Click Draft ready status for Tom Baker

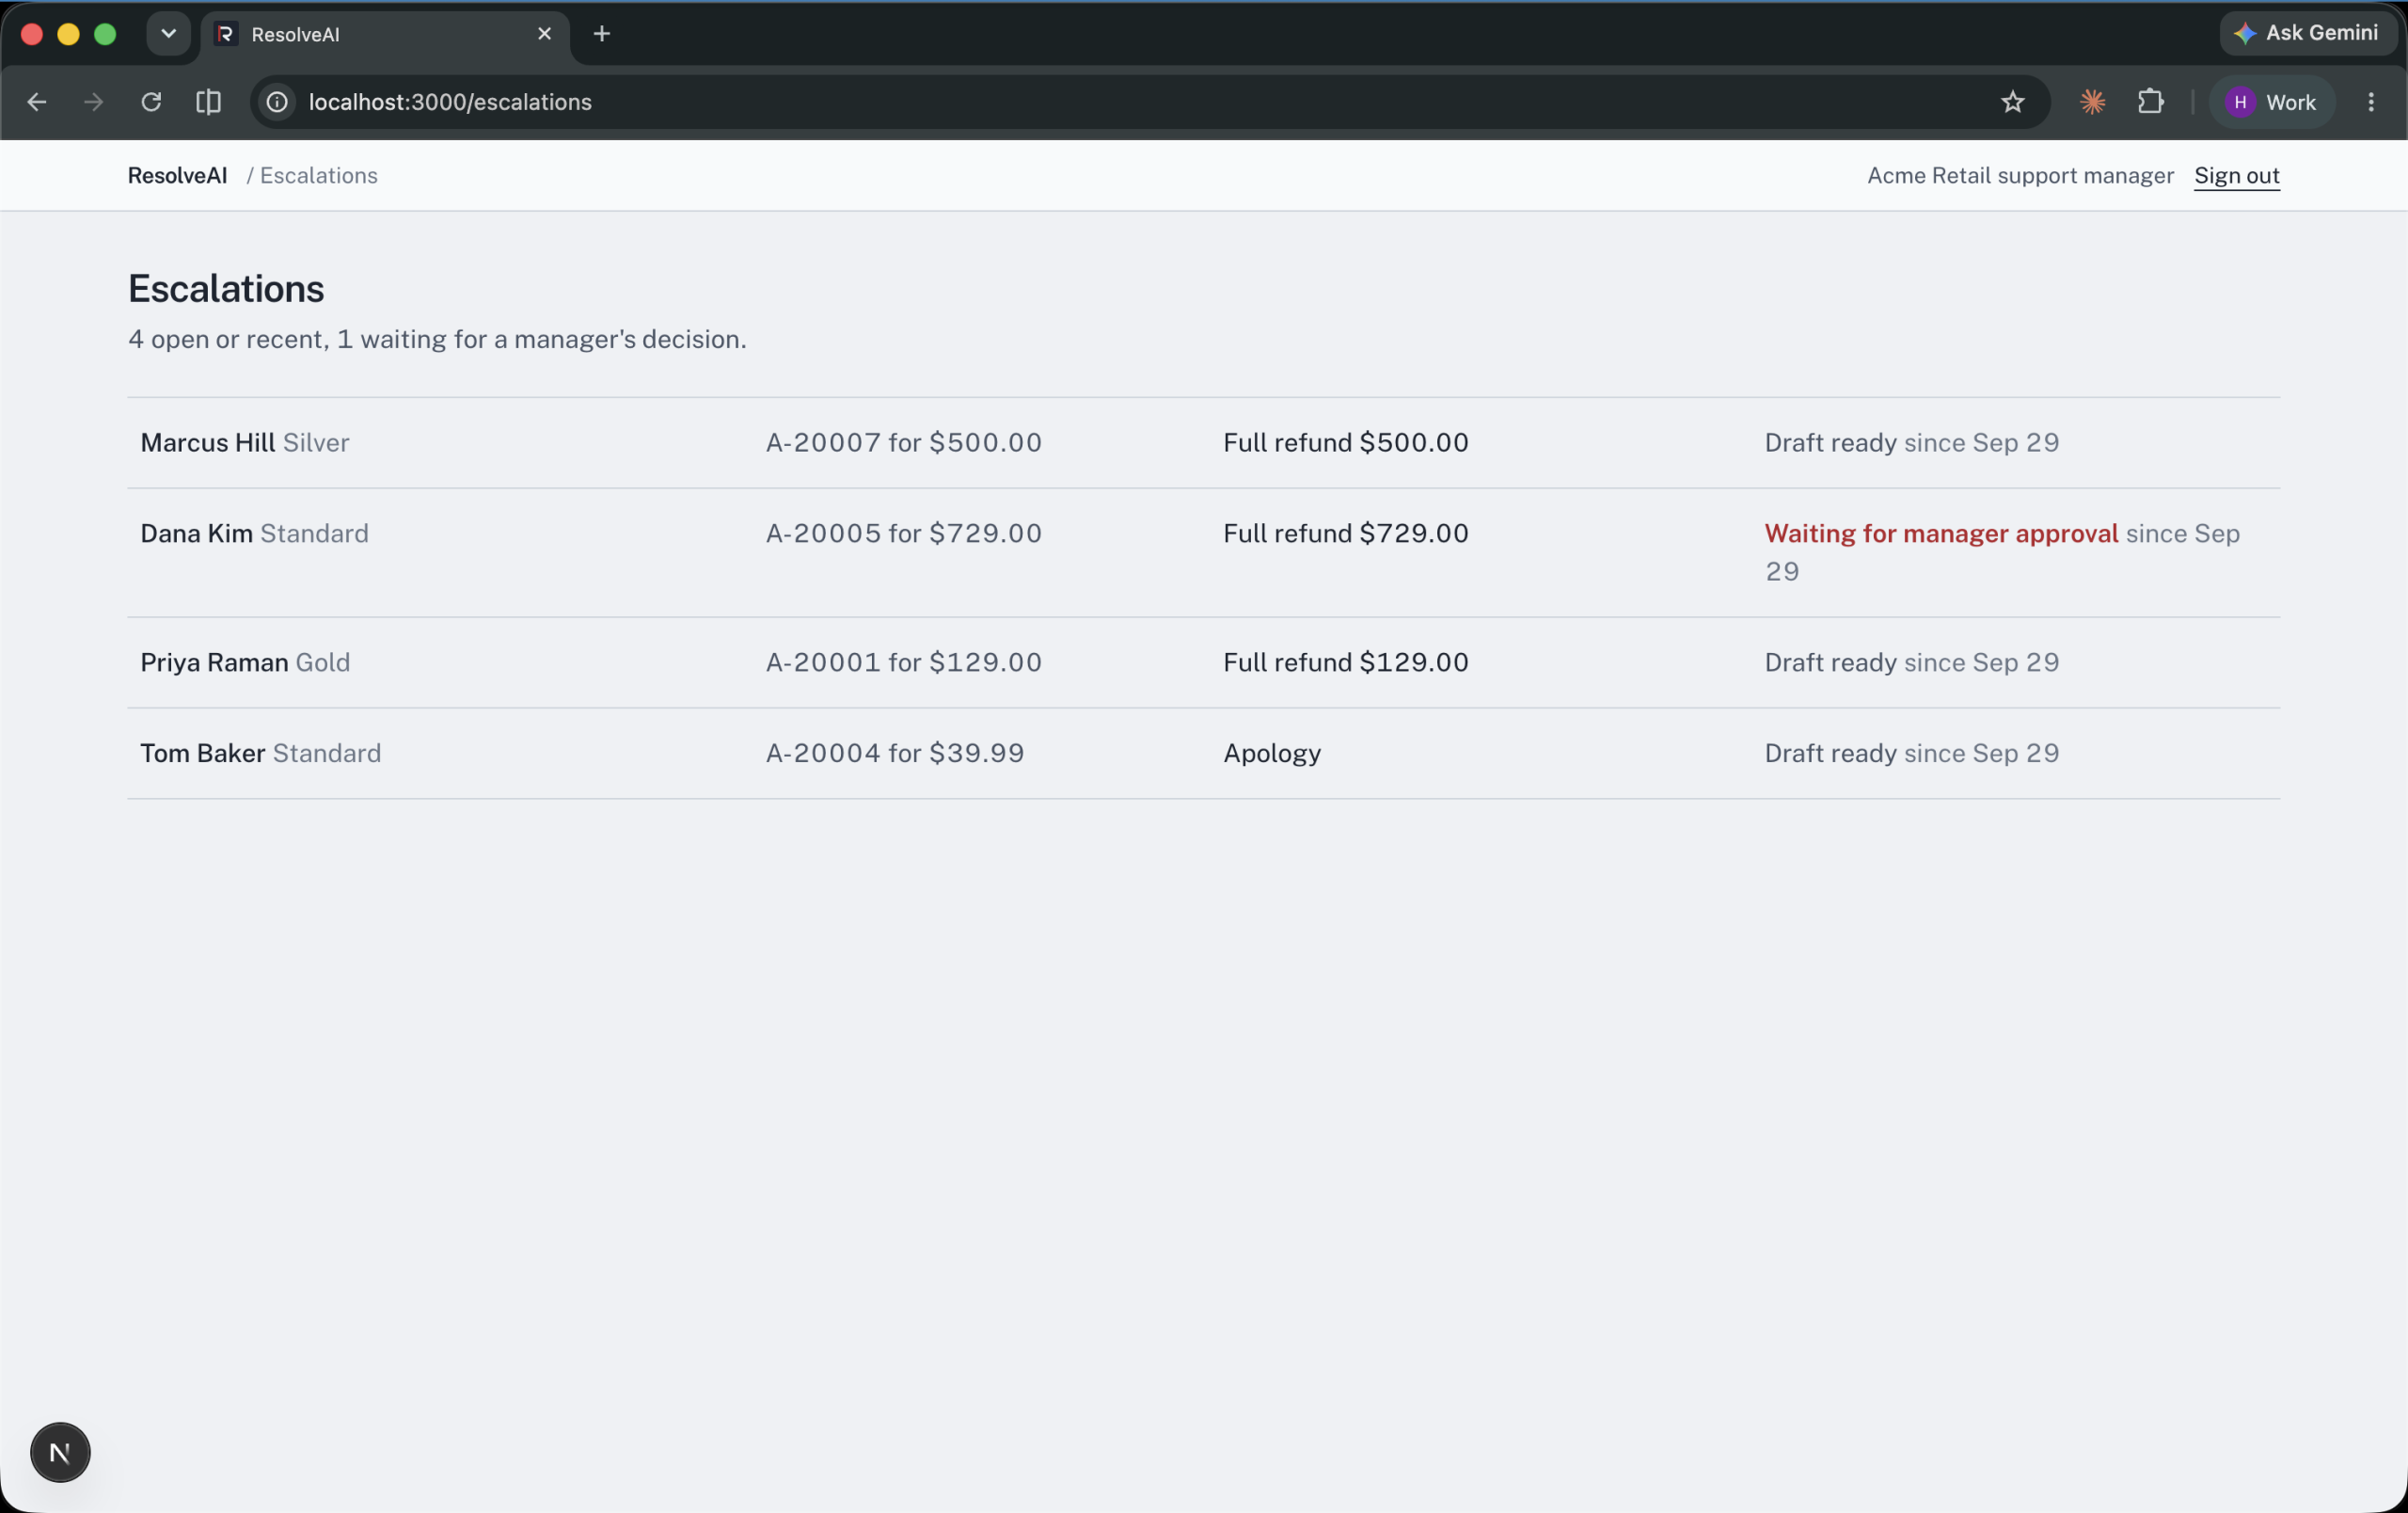(x=1830, y=753)
